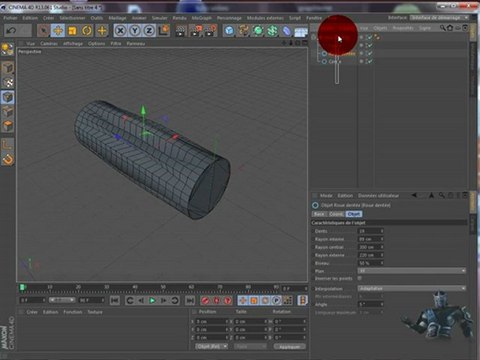Open the Fichier menu
Image resolution: width=480 pixels, height=360 pixels.
10,18
